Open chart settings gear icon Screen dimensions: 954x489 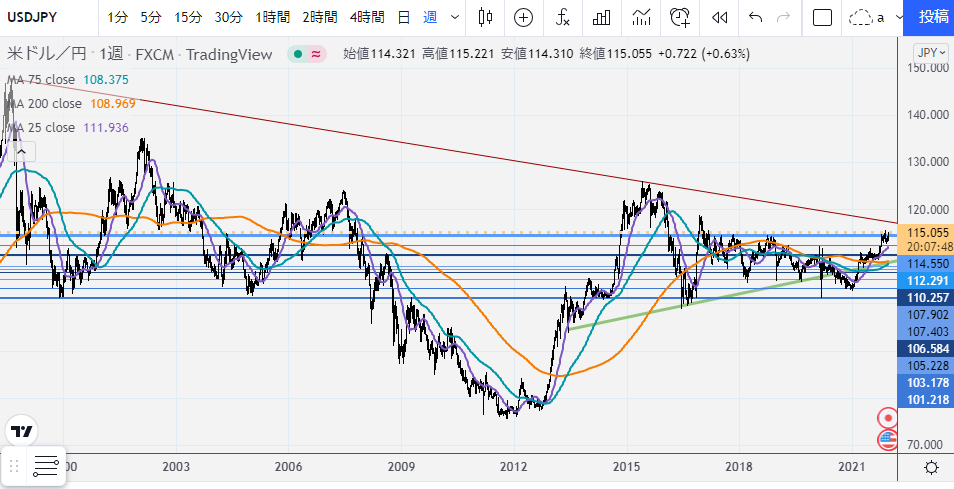931,468
